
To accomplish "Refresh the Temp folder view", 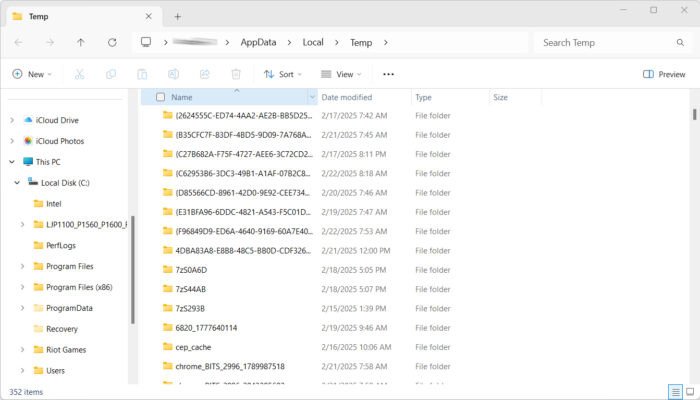I will [x=112, y=42].
